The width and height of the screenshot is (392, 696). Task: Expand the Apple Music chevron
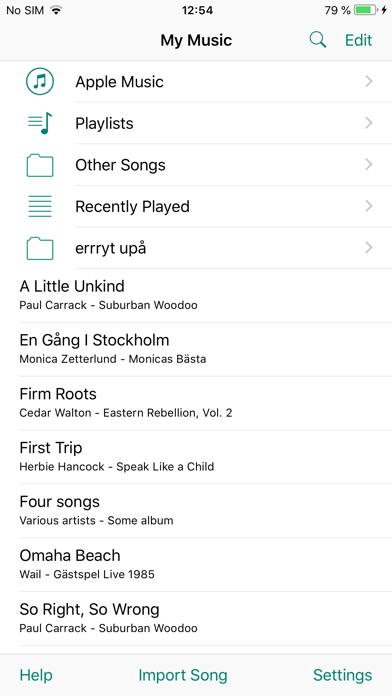[368, 81]
